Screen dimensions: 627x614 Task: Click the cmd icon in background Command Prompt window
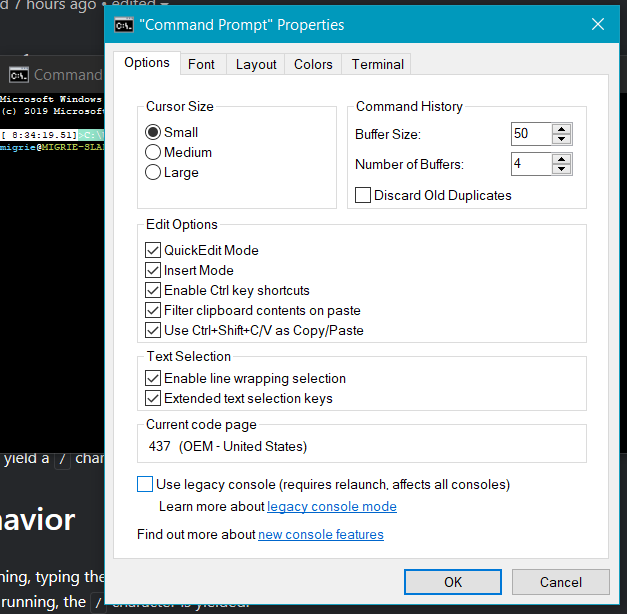[x=19, y=75]
